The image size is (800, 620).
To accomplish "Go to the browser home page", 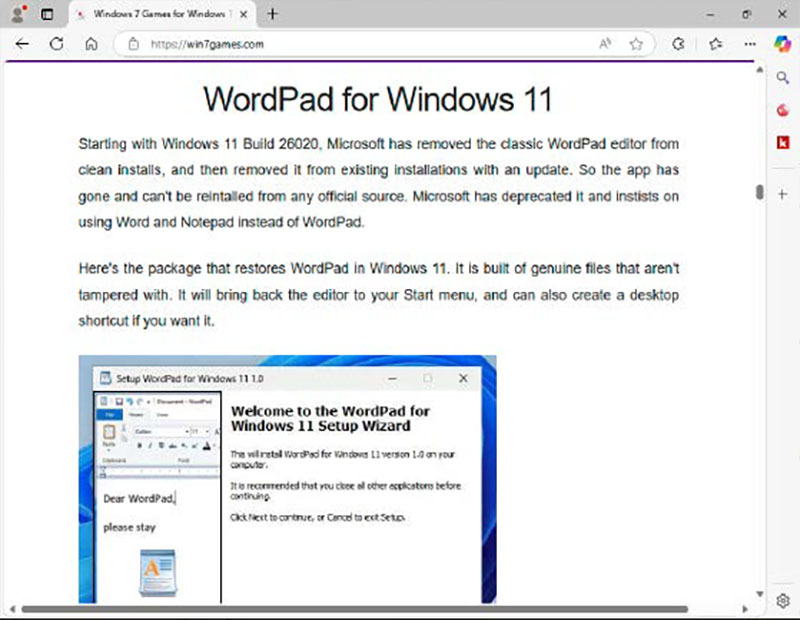I will pyautogui.click(x=91, y=44).
